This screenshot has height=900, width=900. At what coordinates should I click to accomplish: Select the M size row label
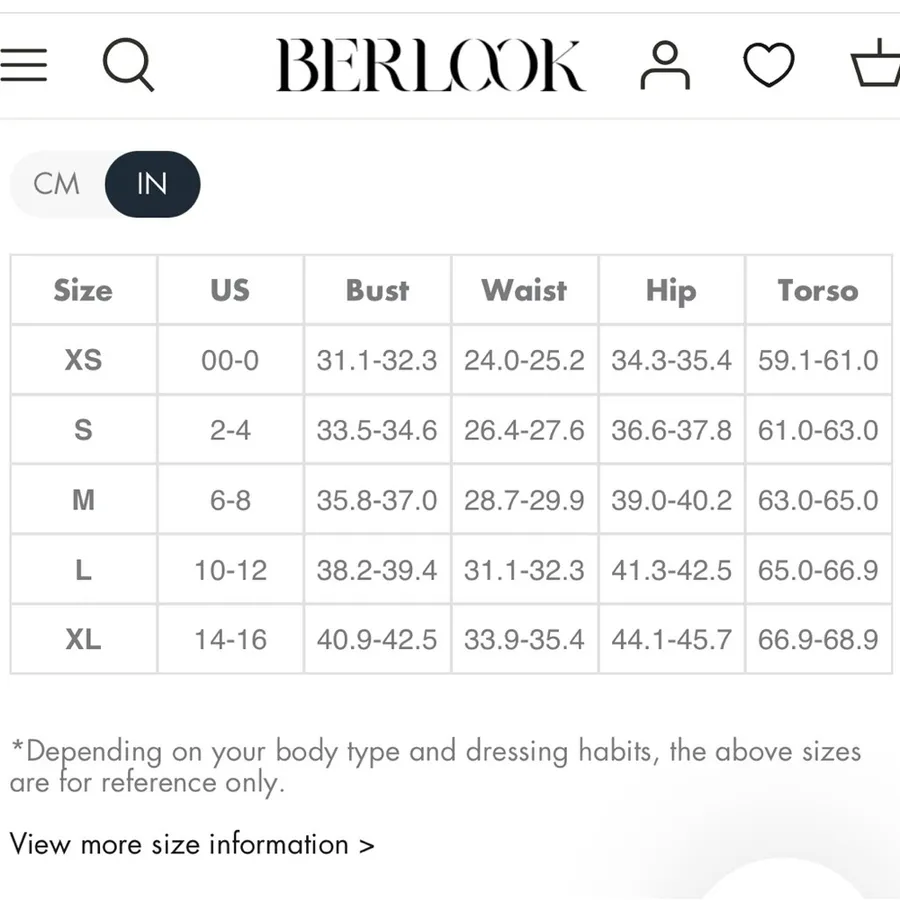[x=83, y=500]
